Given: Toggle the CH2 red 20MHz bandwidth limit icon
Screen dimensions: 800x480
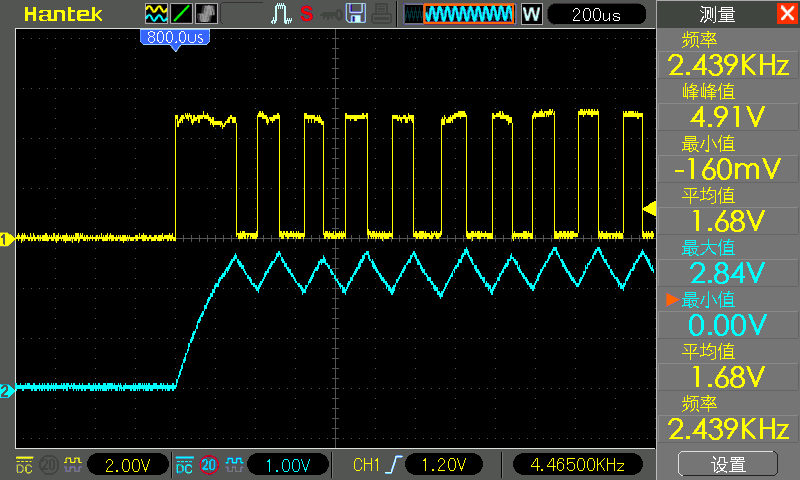Looking at the screenshot, I should coord(209,465).
